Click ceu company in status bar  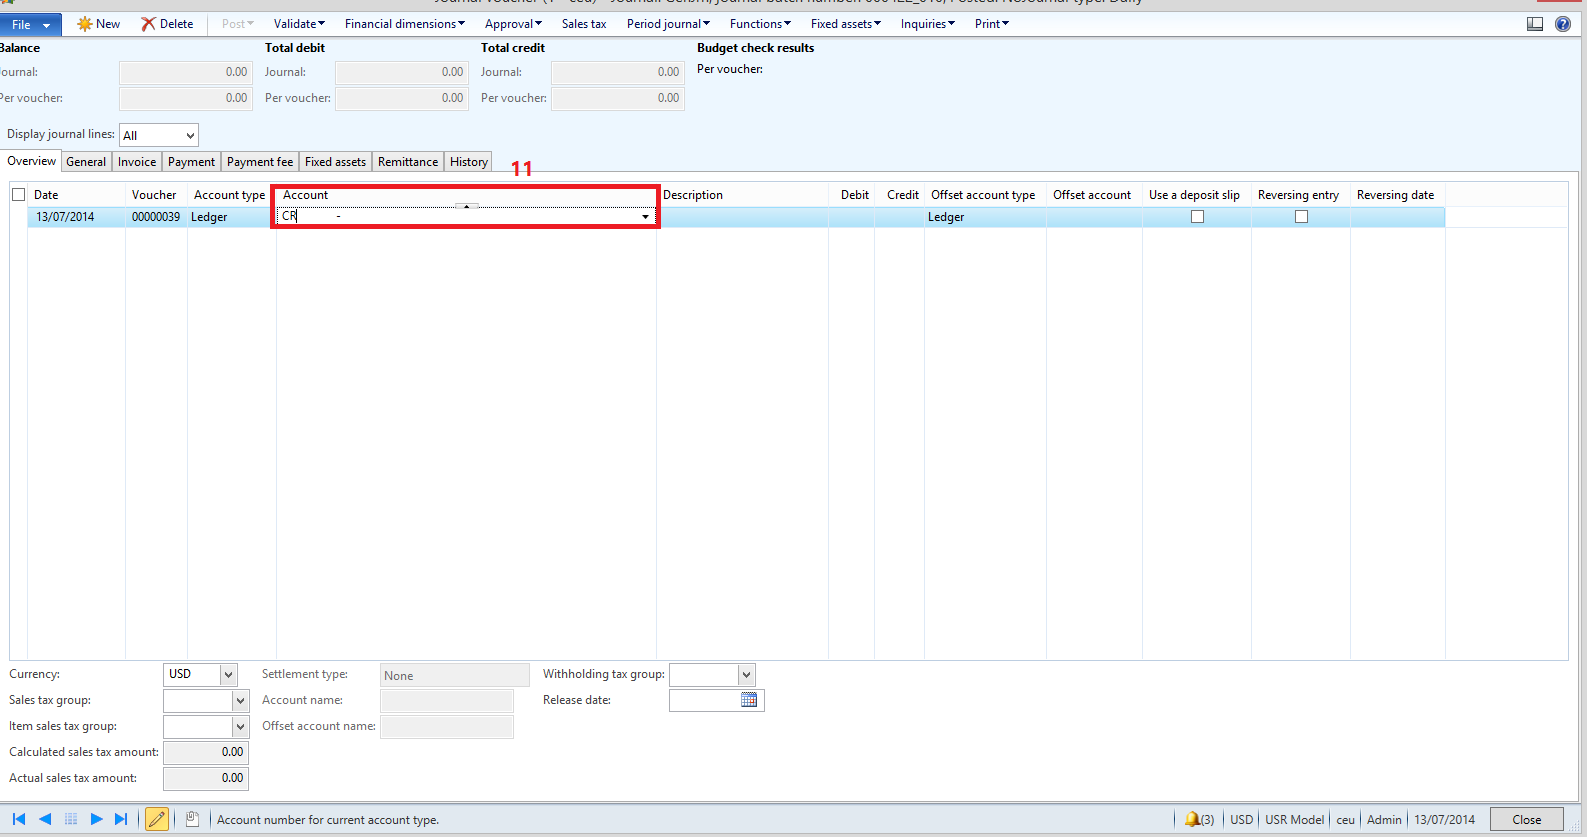(1346, 819)
